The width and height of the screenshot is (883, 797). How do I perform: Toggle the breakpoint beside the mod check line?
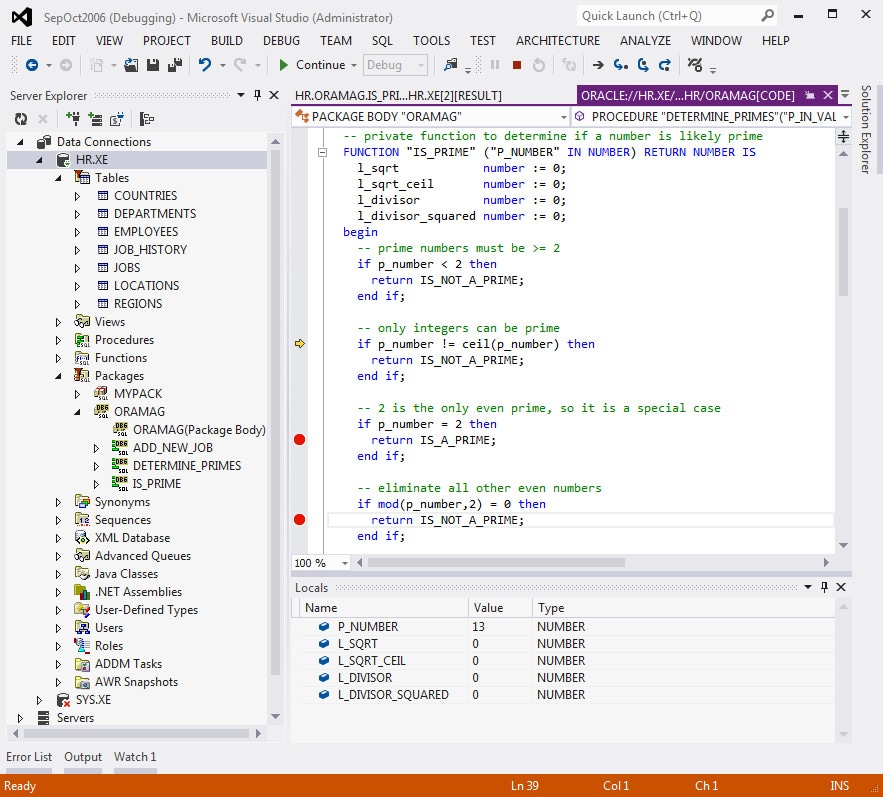(298, 519)
